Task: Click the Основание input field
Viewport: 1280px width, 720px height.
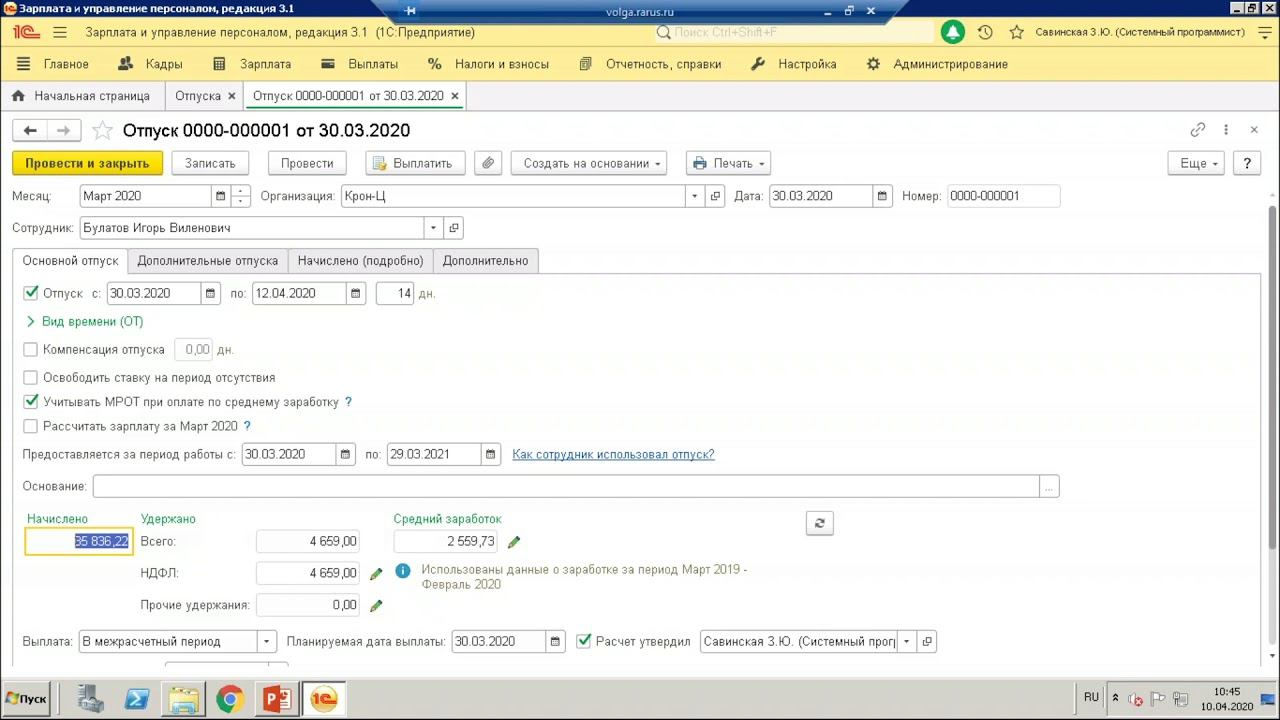Action: 566,486
